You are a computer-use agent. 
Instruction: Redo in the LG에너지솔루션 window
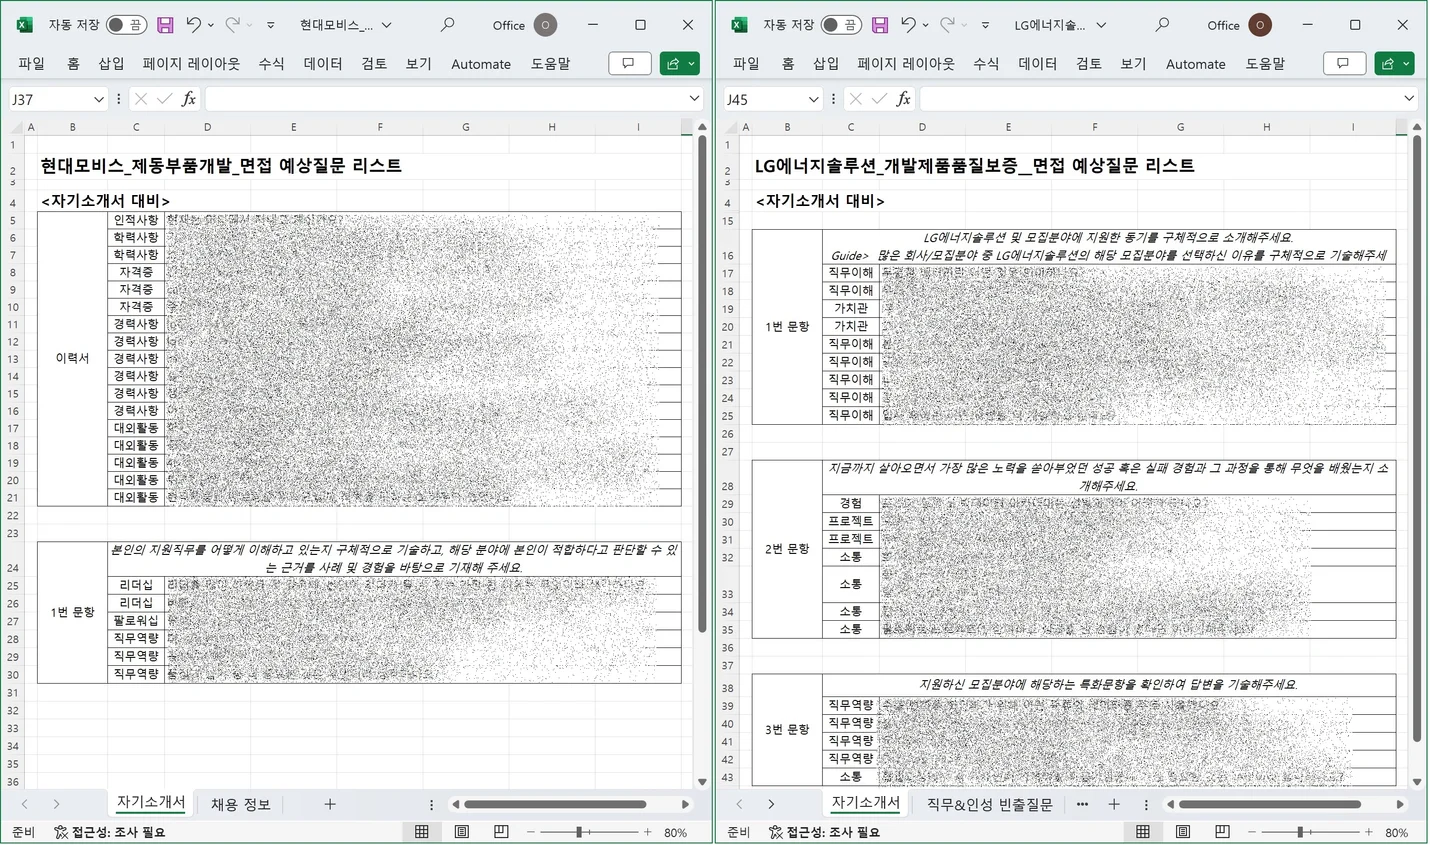pos(947,25)
